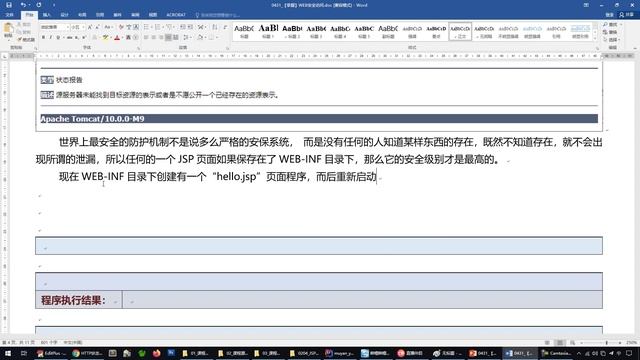Toggle Underline formatting
Image resolution: width=640 pixels, height=360 pixels.
[58, 38]
